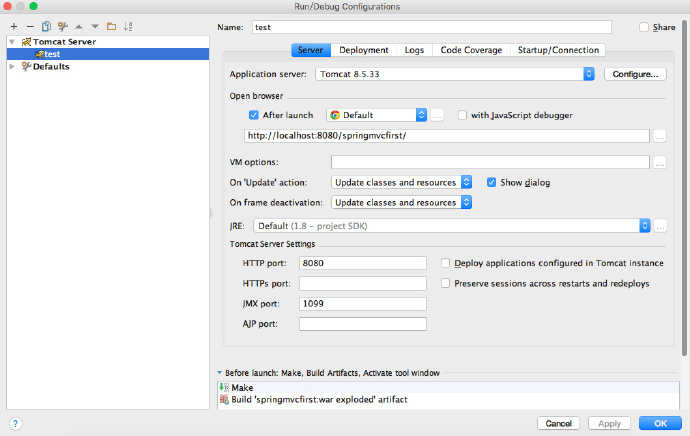Click the Tomcat Server tree label
The width and height of the screenshot is (690, 436).
(64, 42)
